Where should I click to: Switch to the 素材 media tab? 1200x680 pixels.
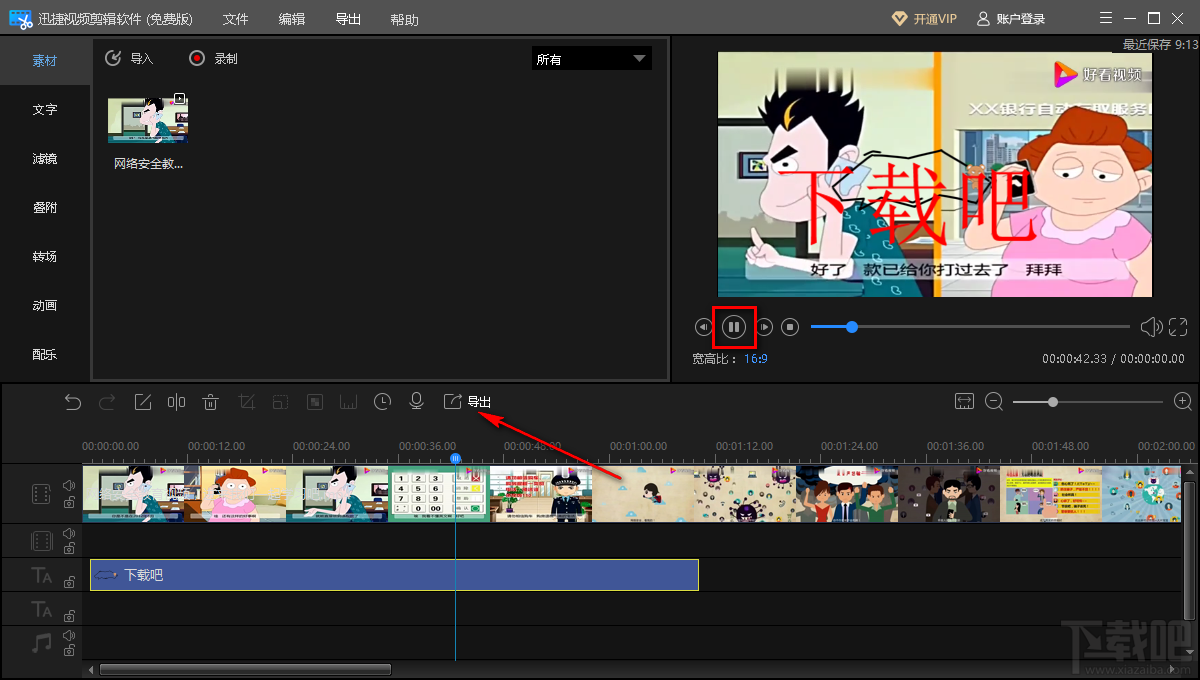coord(45,61)
